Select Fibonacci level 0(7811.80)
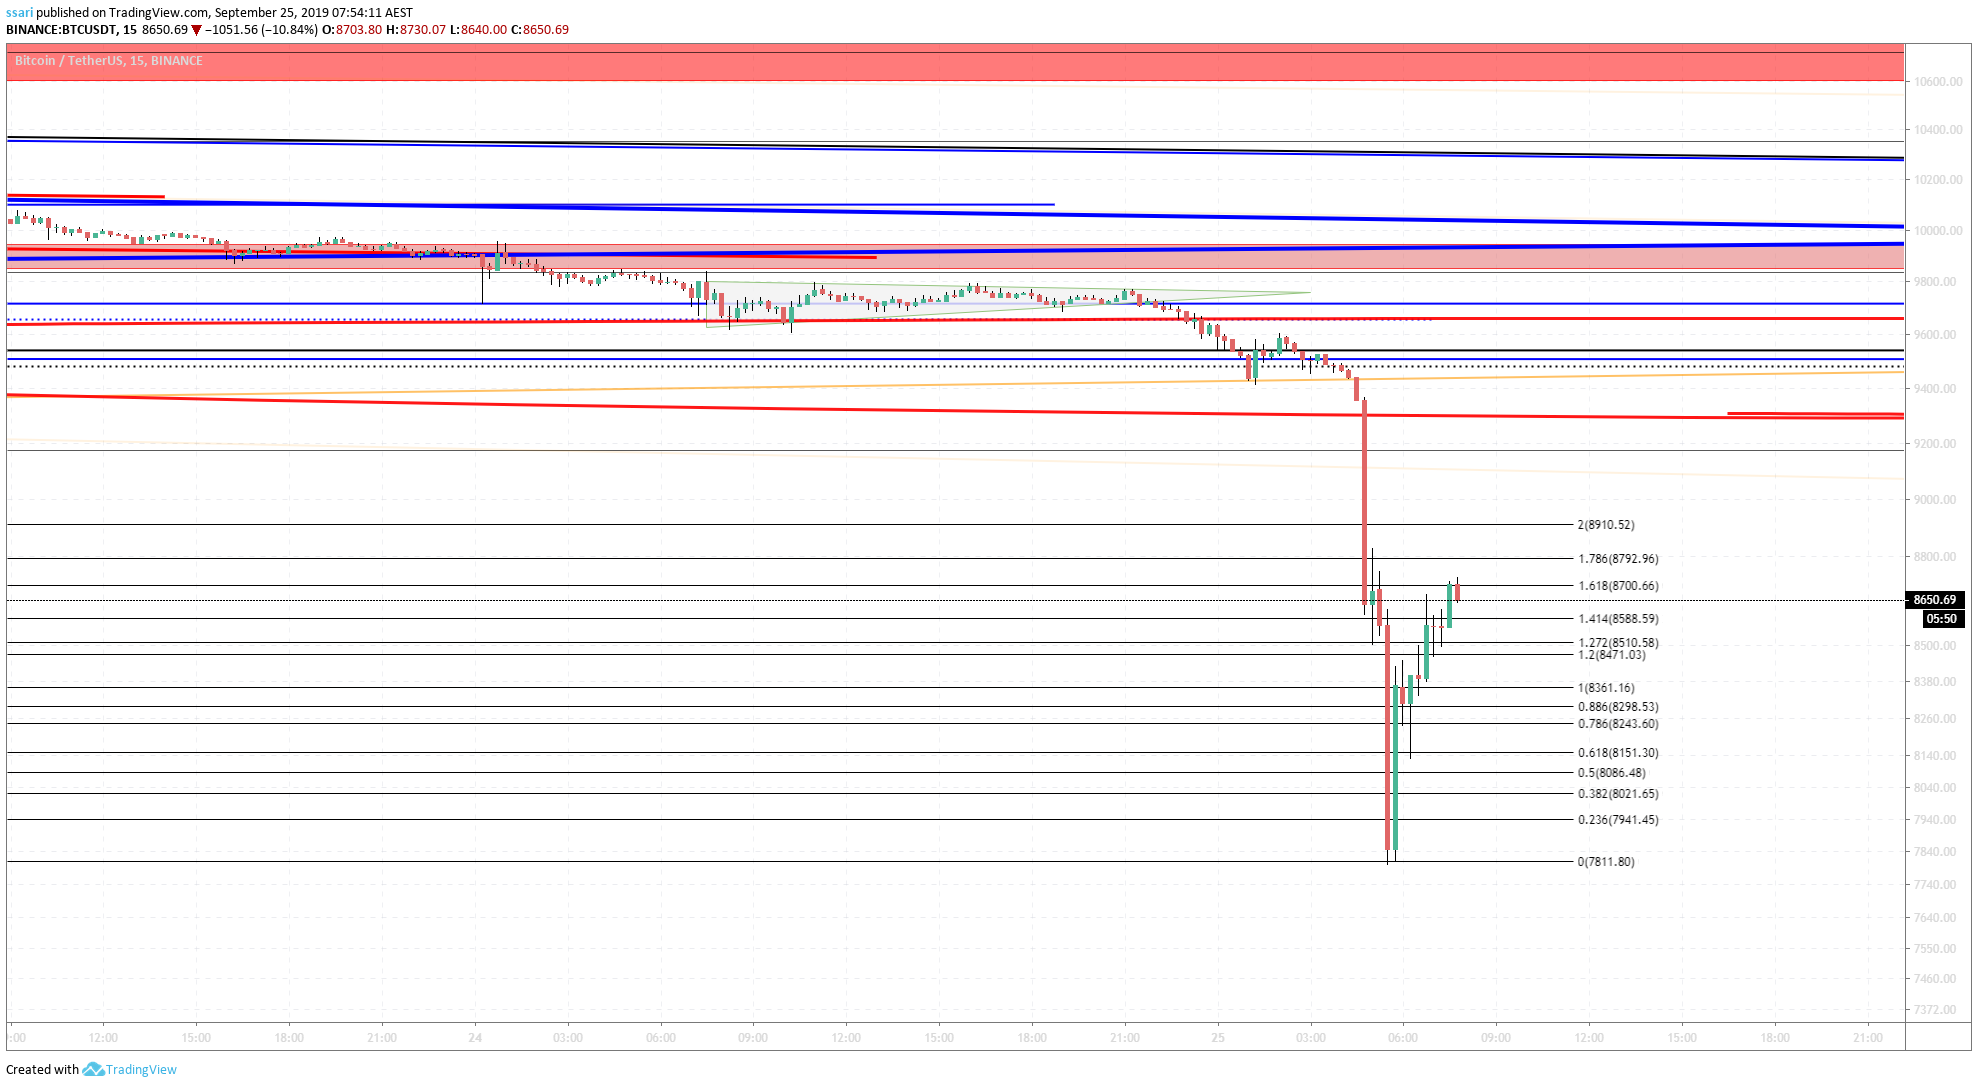The height and width of the screenshot is (1087, 1978). pyautogui.click(x=1606, y=862)
